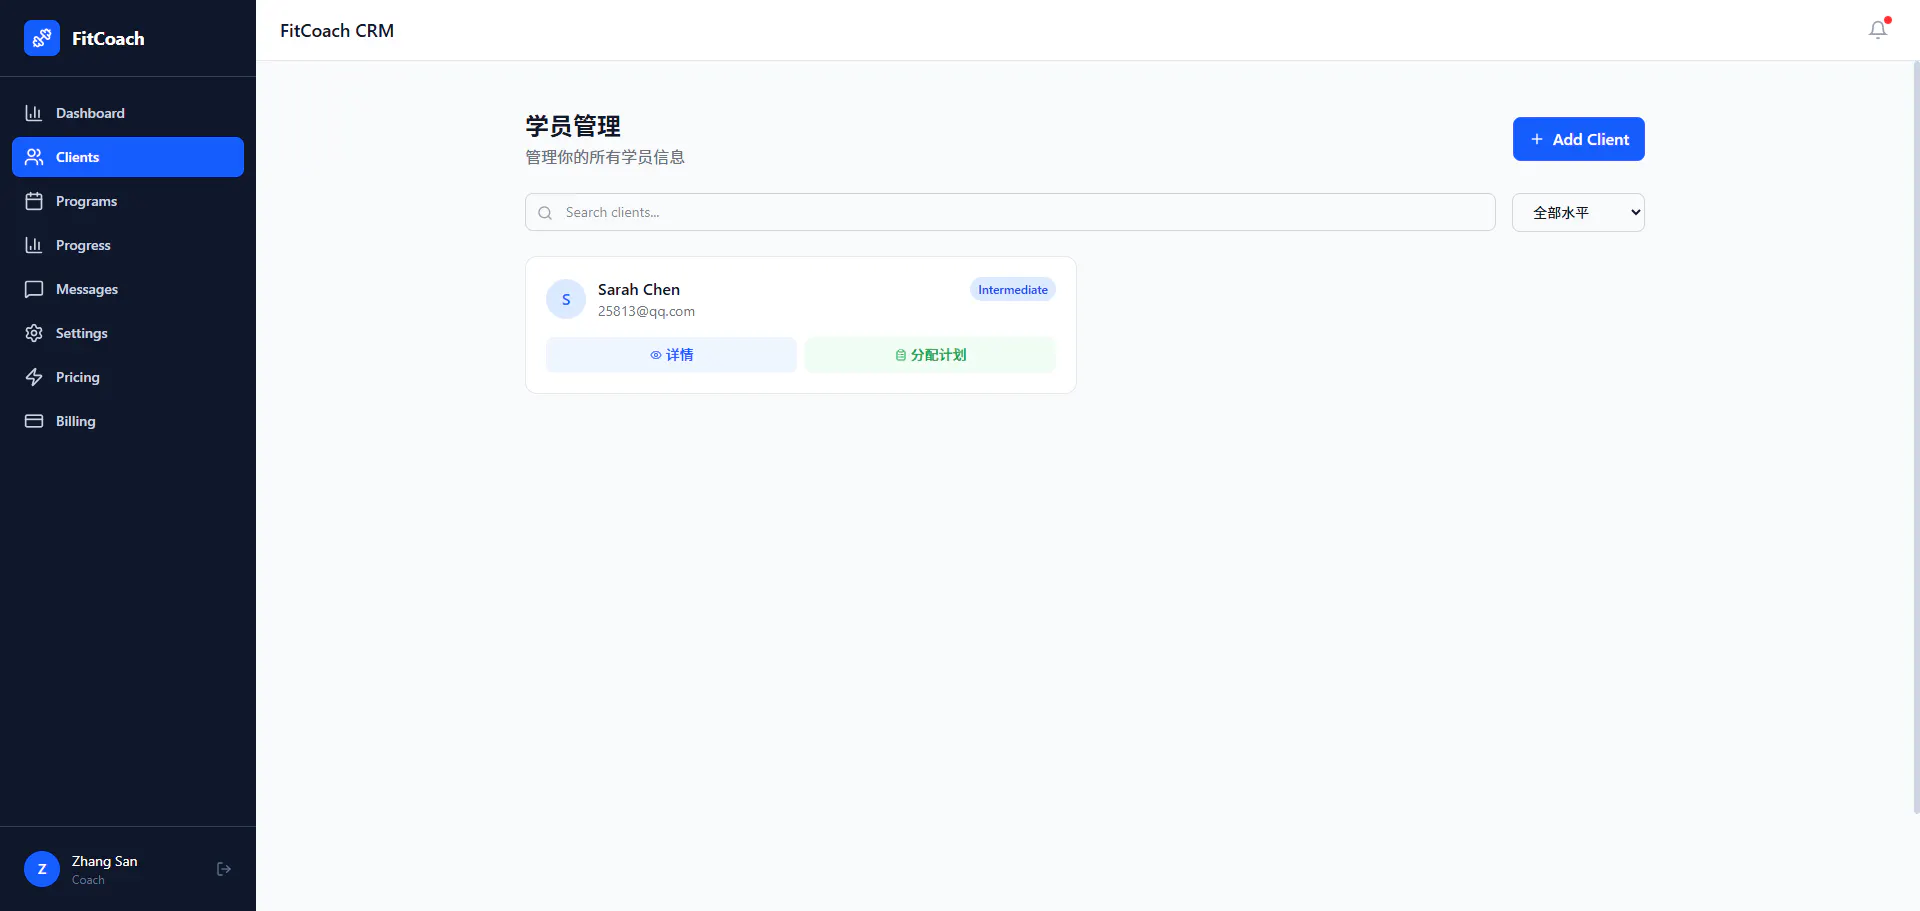The width and height of the screenshot is (1920, 911).
Task: Navigate to Progress
Action: point(128,245)
